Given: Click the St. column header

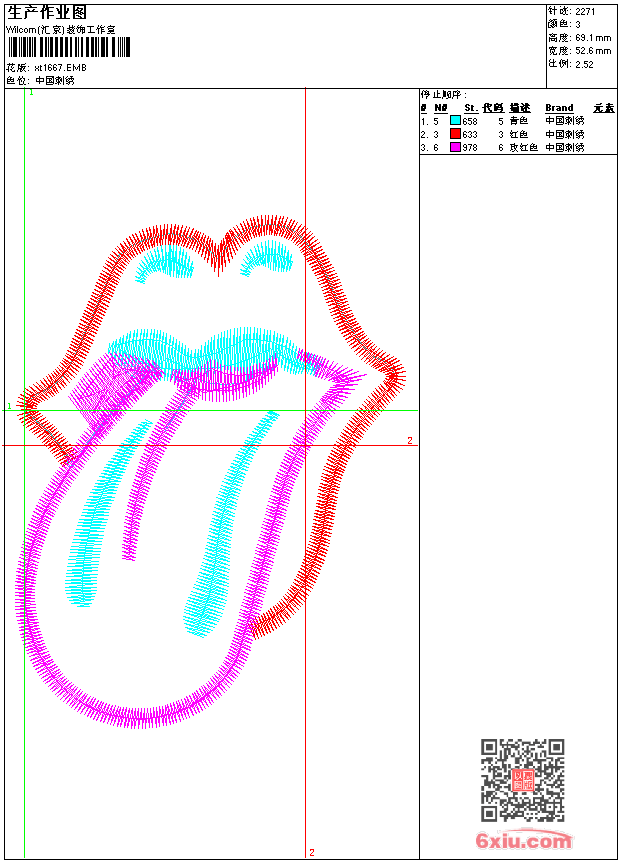Looking at the screenshot, I should (x=471, y=108).
